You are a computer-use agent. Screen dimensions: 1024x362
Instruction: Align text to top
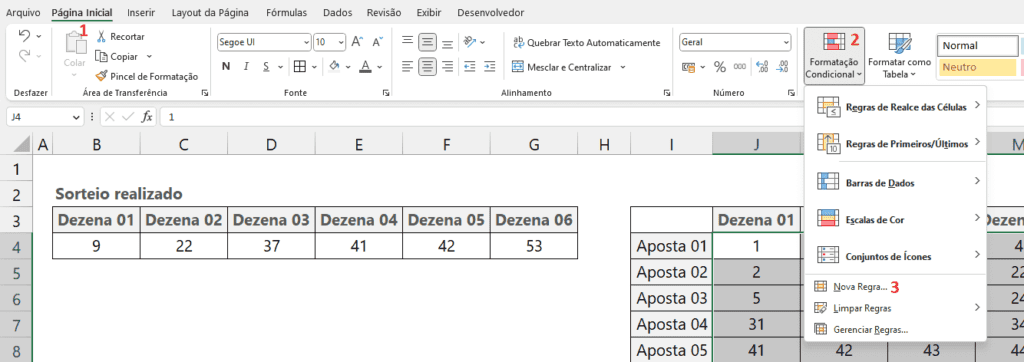point(408,42)
